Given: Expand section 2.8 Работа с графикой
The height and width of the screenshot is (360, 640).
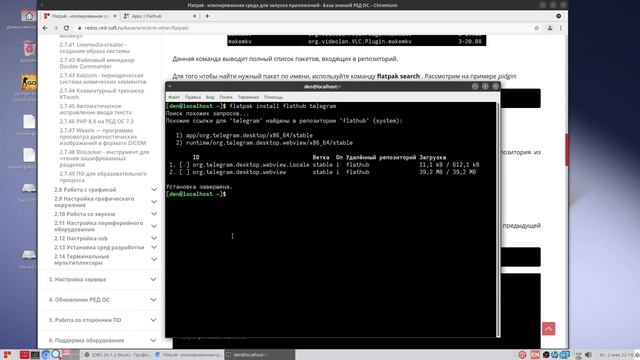Looking at the screenshot, I should (x=154, y=189).
